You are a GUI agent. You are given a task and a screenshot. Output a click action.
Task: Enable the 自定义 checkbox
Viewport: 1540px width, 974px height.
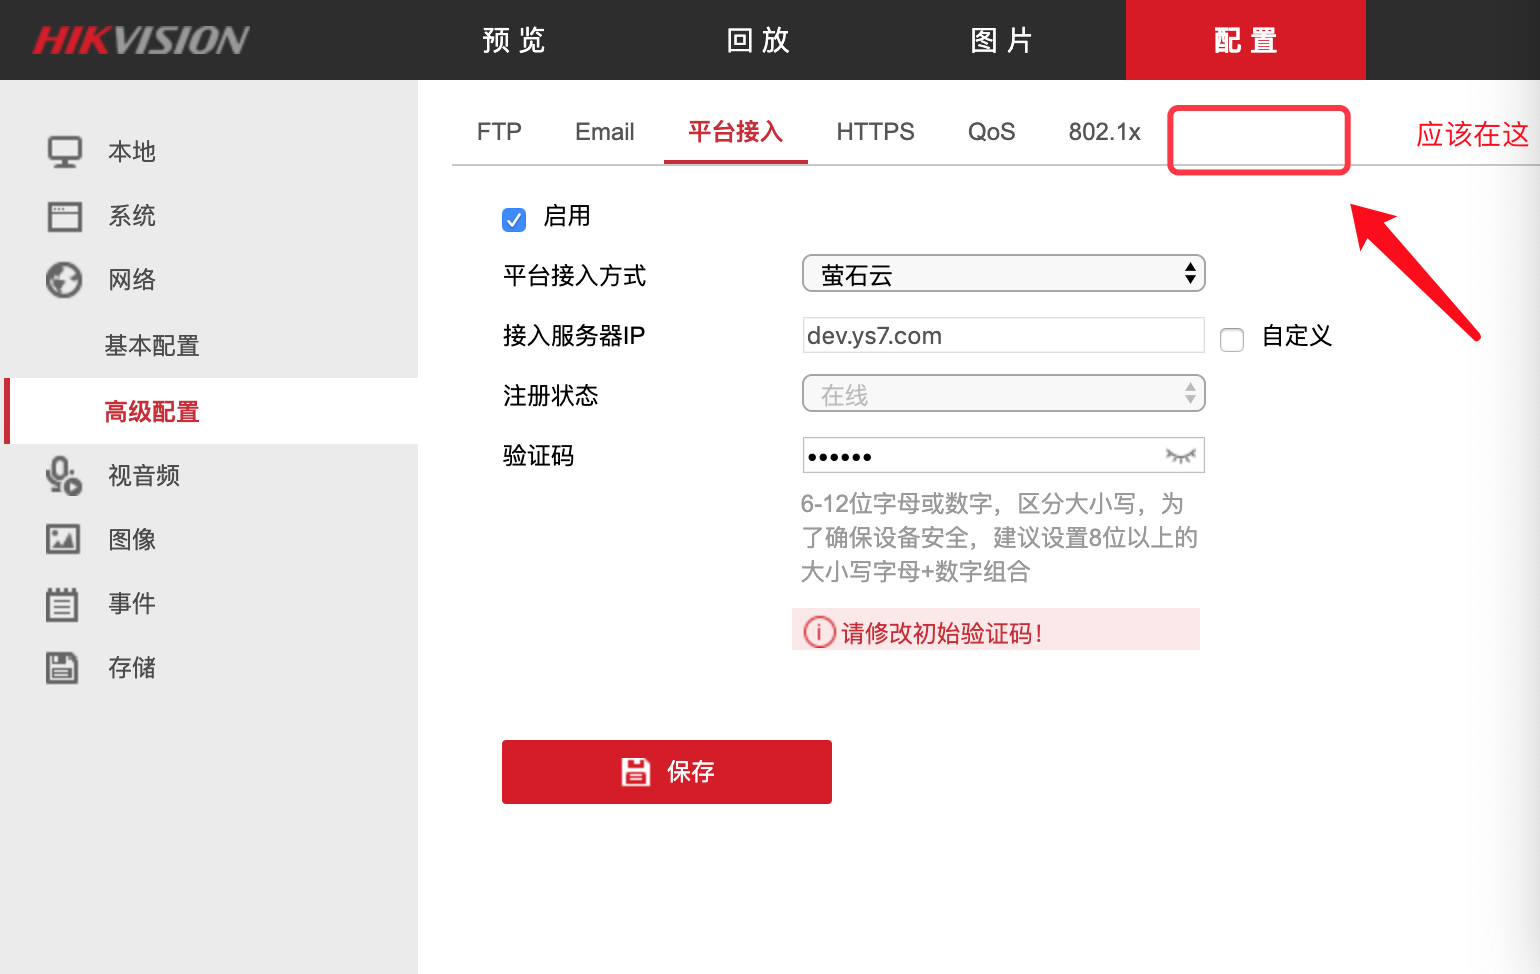(1231, 340)
